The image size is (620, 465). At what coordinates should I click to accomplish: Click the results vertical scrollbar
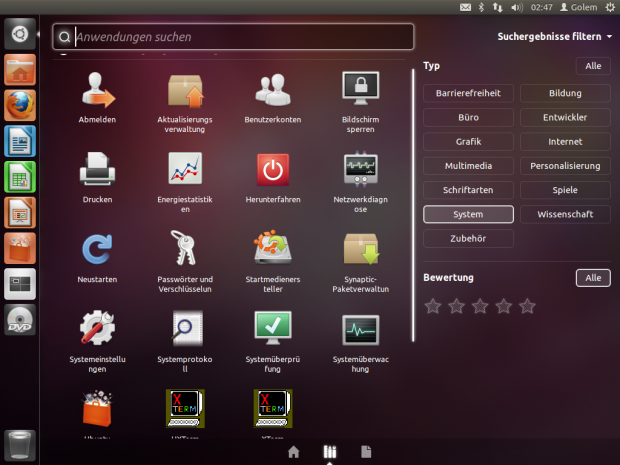pyautogui.click(x=413, y=205)
